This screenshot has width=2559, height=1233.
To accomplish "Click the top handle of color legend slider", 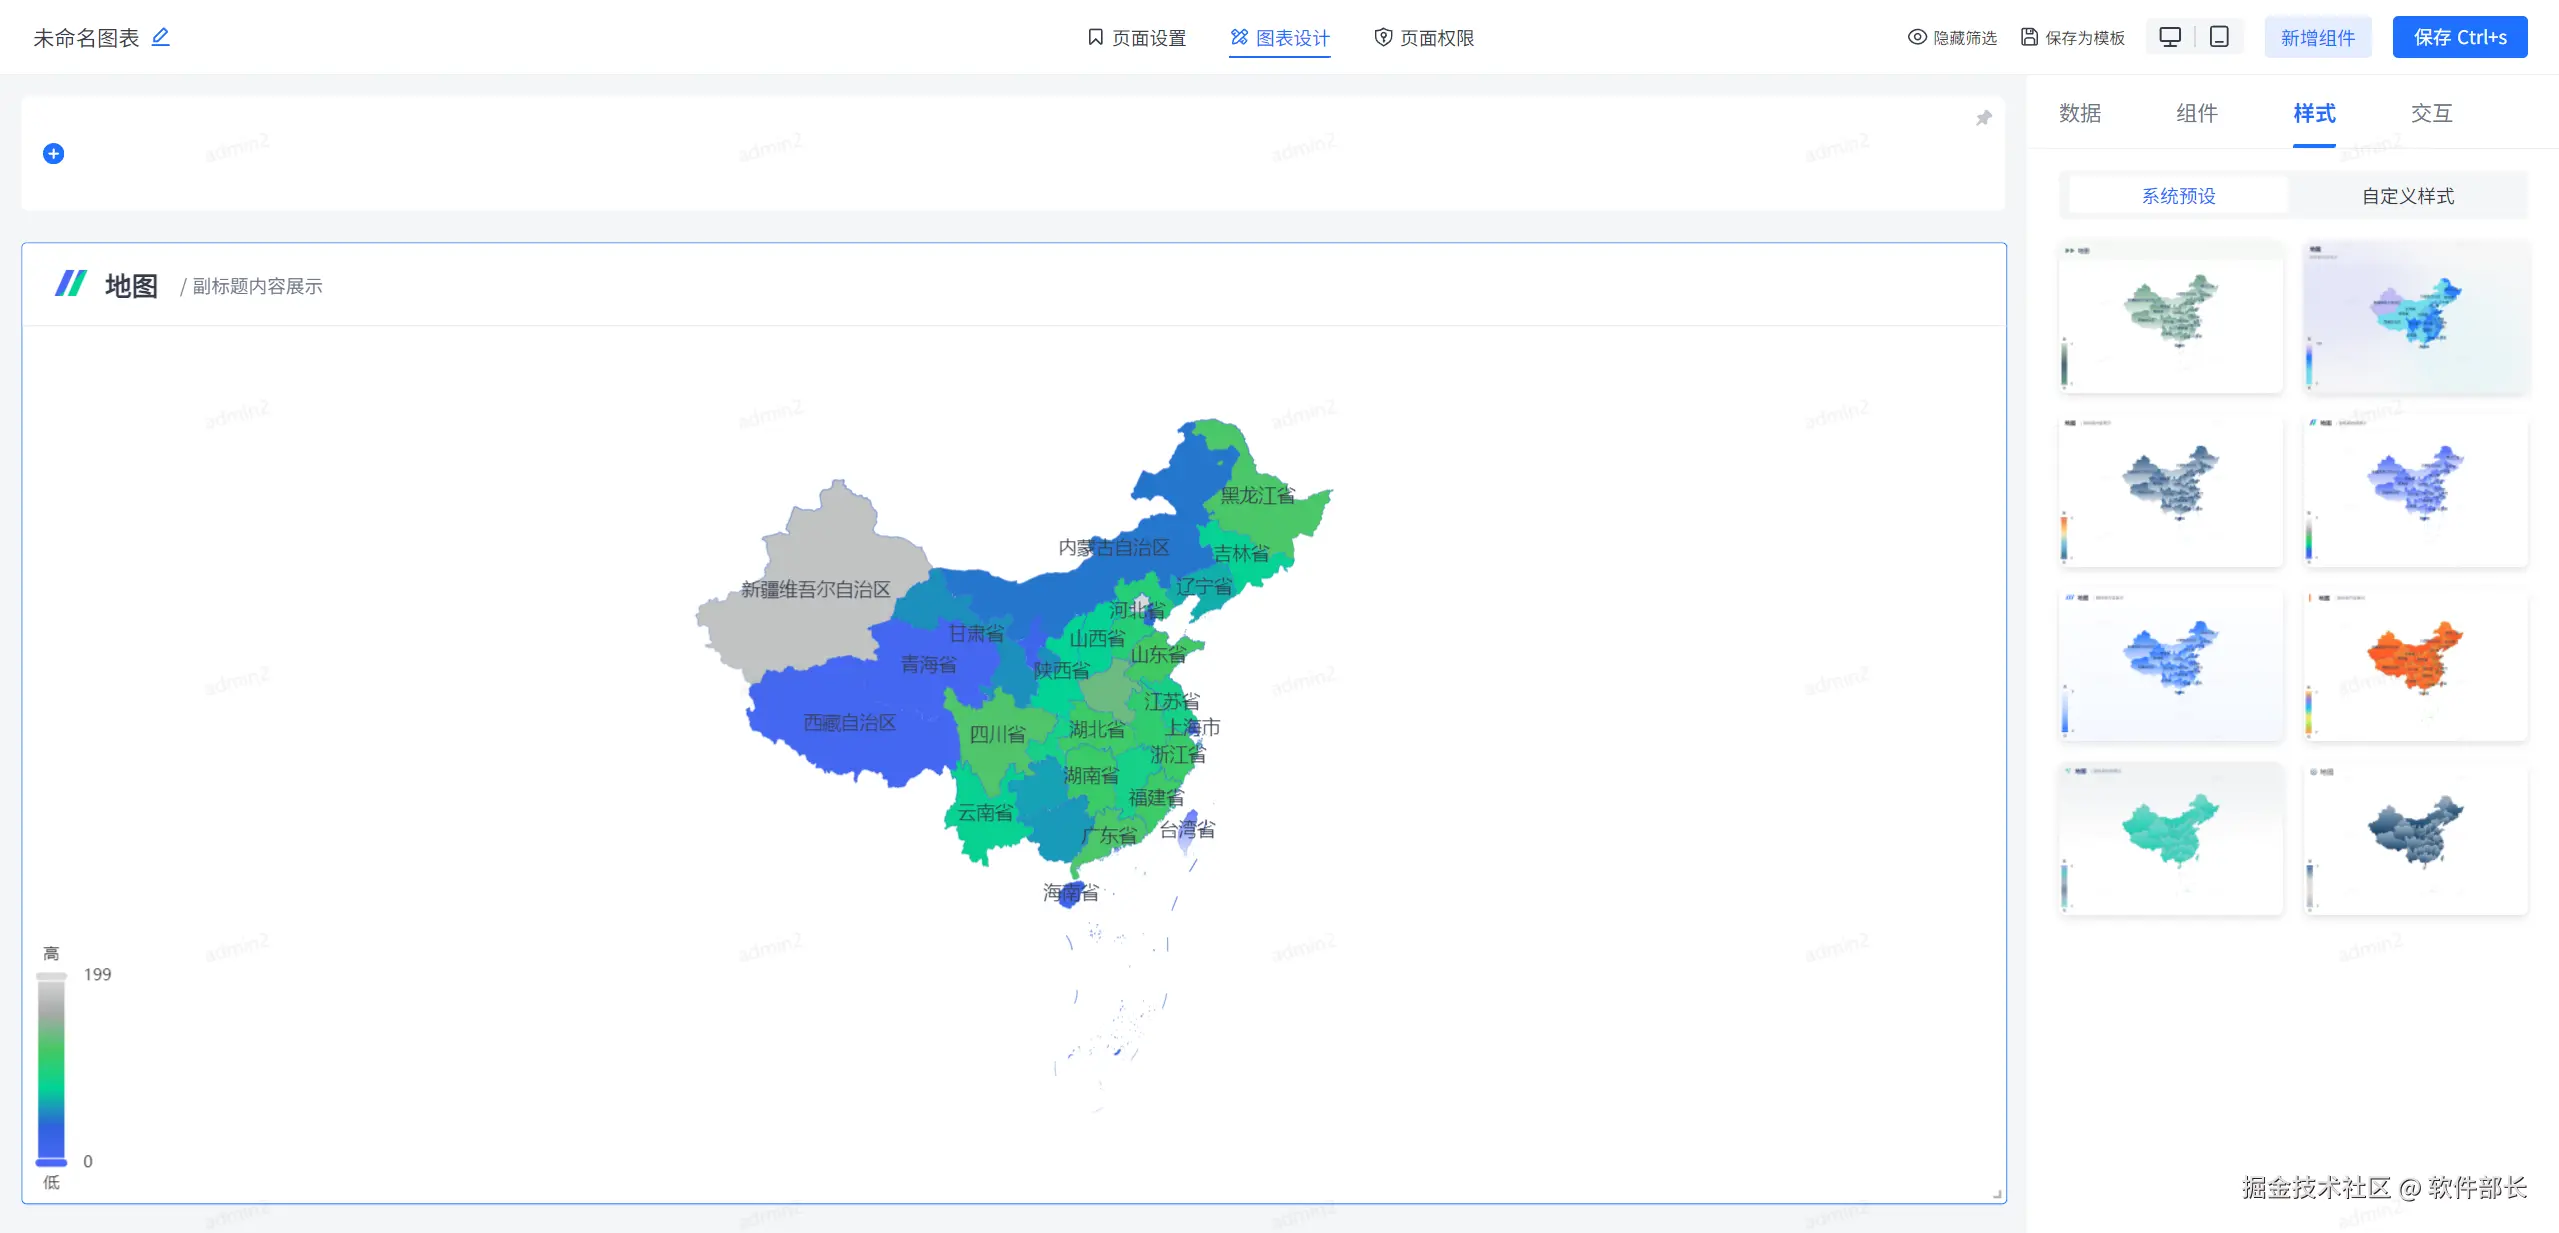I will [x=51, y=976].
